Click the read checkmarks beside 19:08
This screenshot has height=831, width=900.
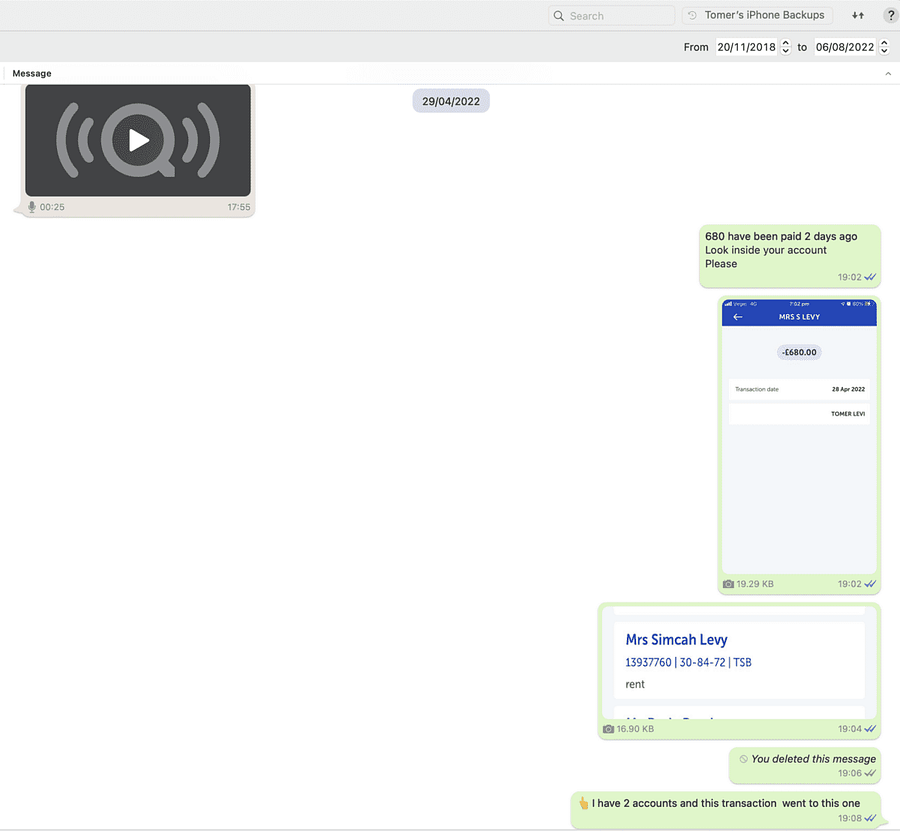[870, 818]
